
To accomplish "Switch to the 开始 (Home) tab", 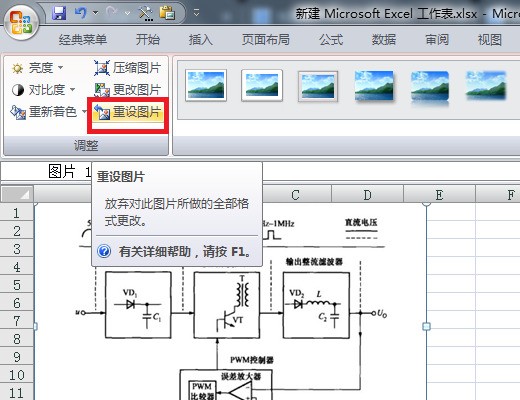I will (x=148, y=40).
